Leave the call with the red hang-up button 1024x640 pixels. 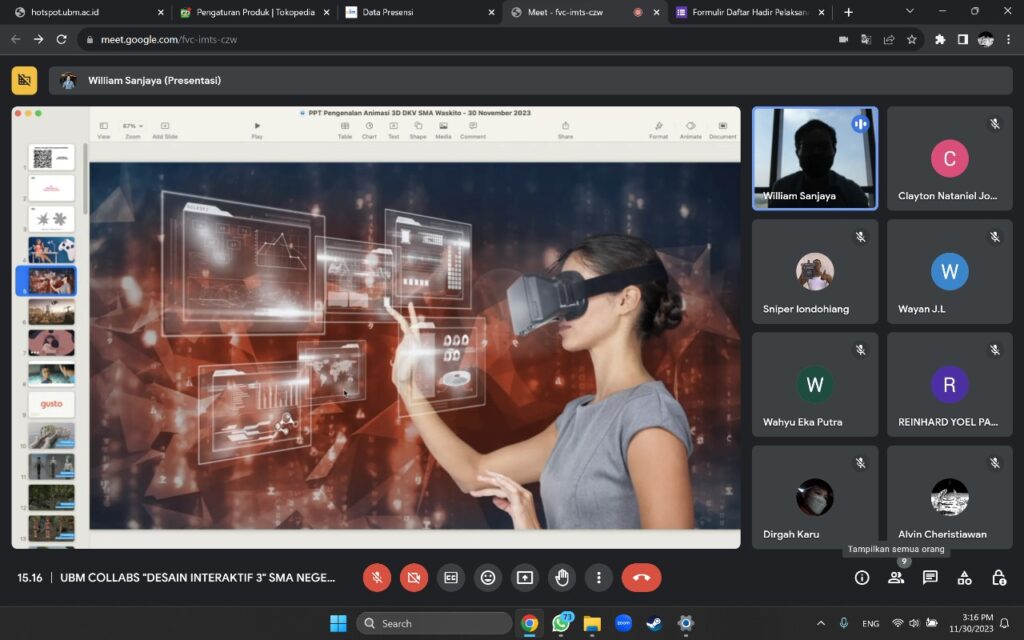641,577
